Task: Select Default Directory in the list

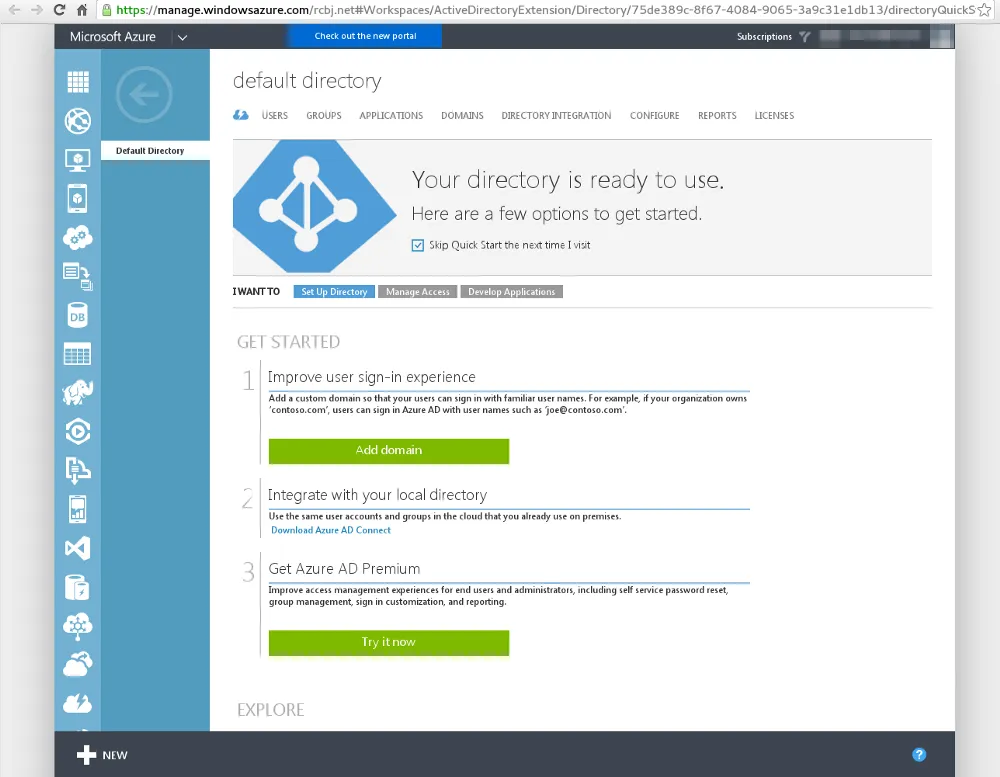Action: (156, 151)
